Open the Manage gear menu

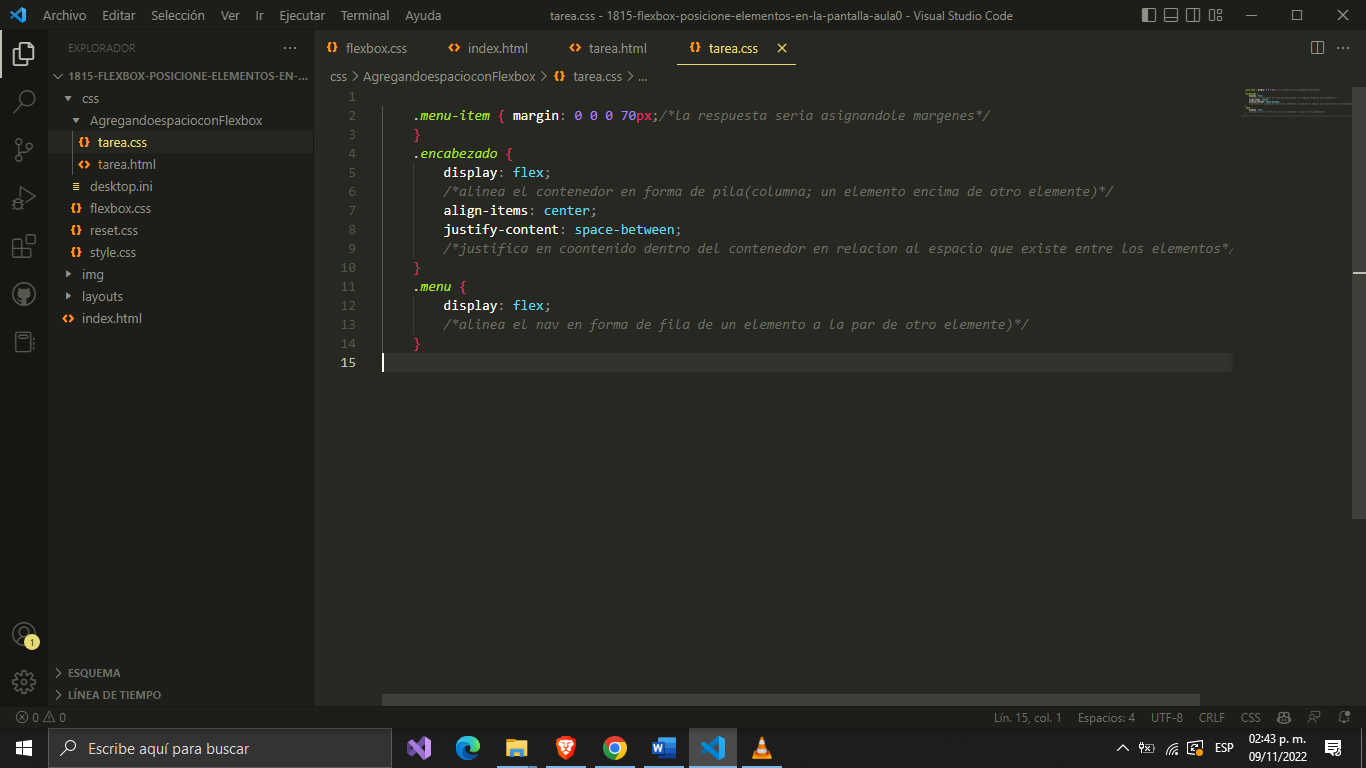coord(24,682)
